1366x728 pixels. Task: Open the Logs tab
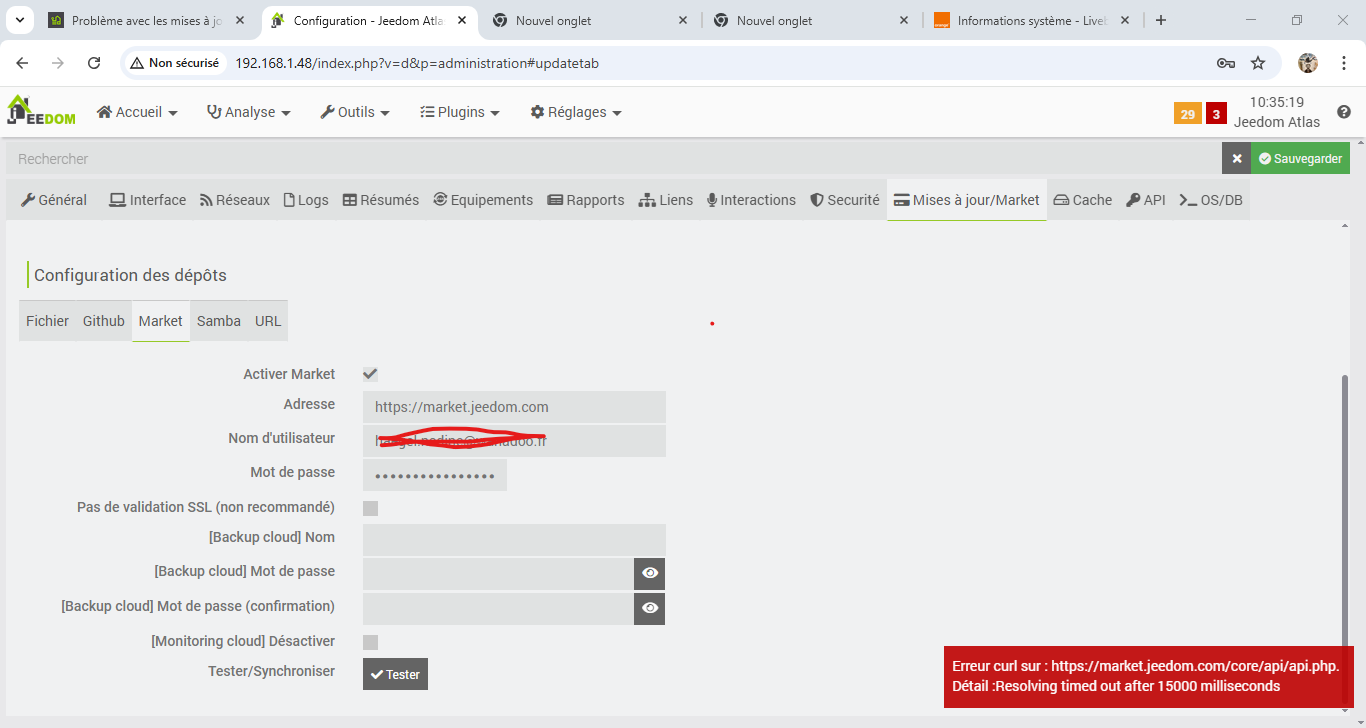pos(306,200)
